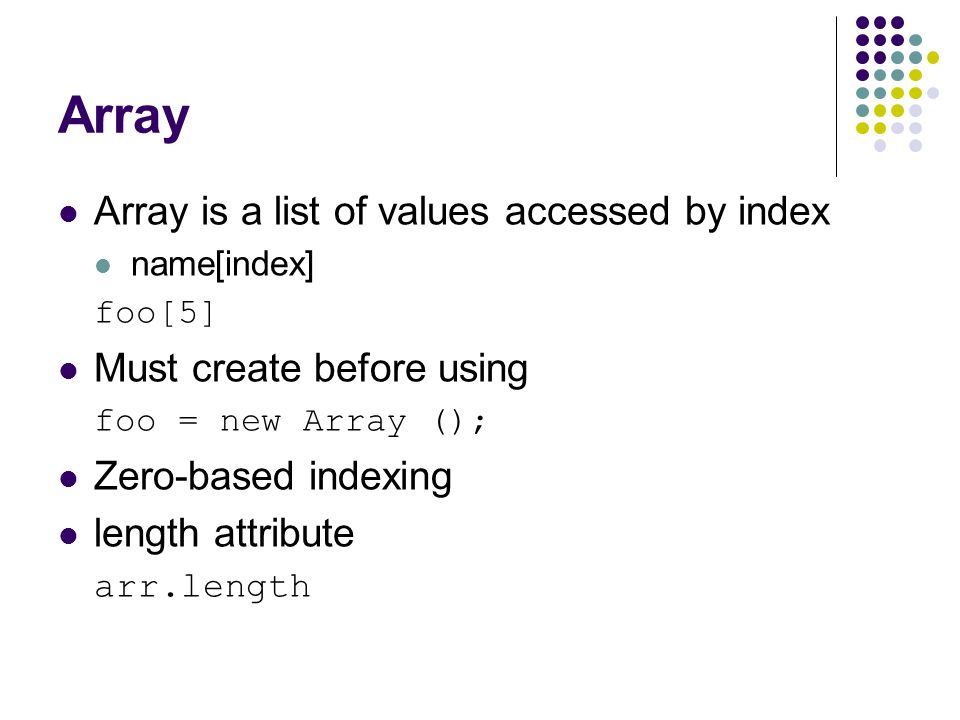The image size is (960, 720).
Task: Click the vertical black divider line
Action: click(x=836, y=97)
